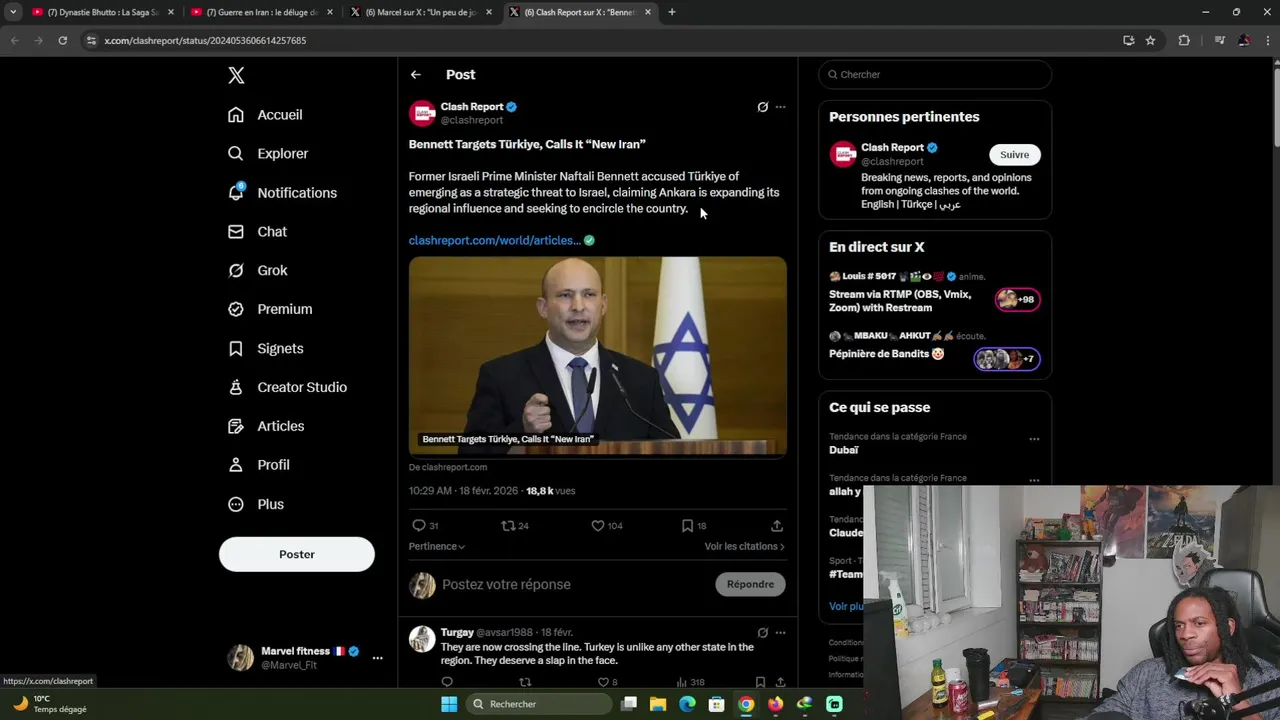Screen dimensions: 1280x720
Task: Close the Clash Report tab
Action: (x=648, y=12)
